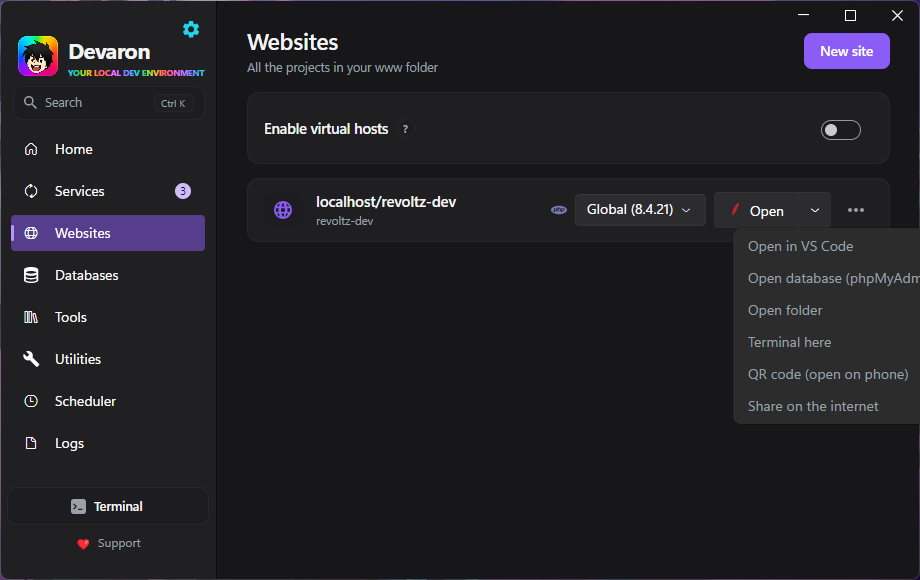
Task: Go to Utilities section
Action: pos(108,359)
